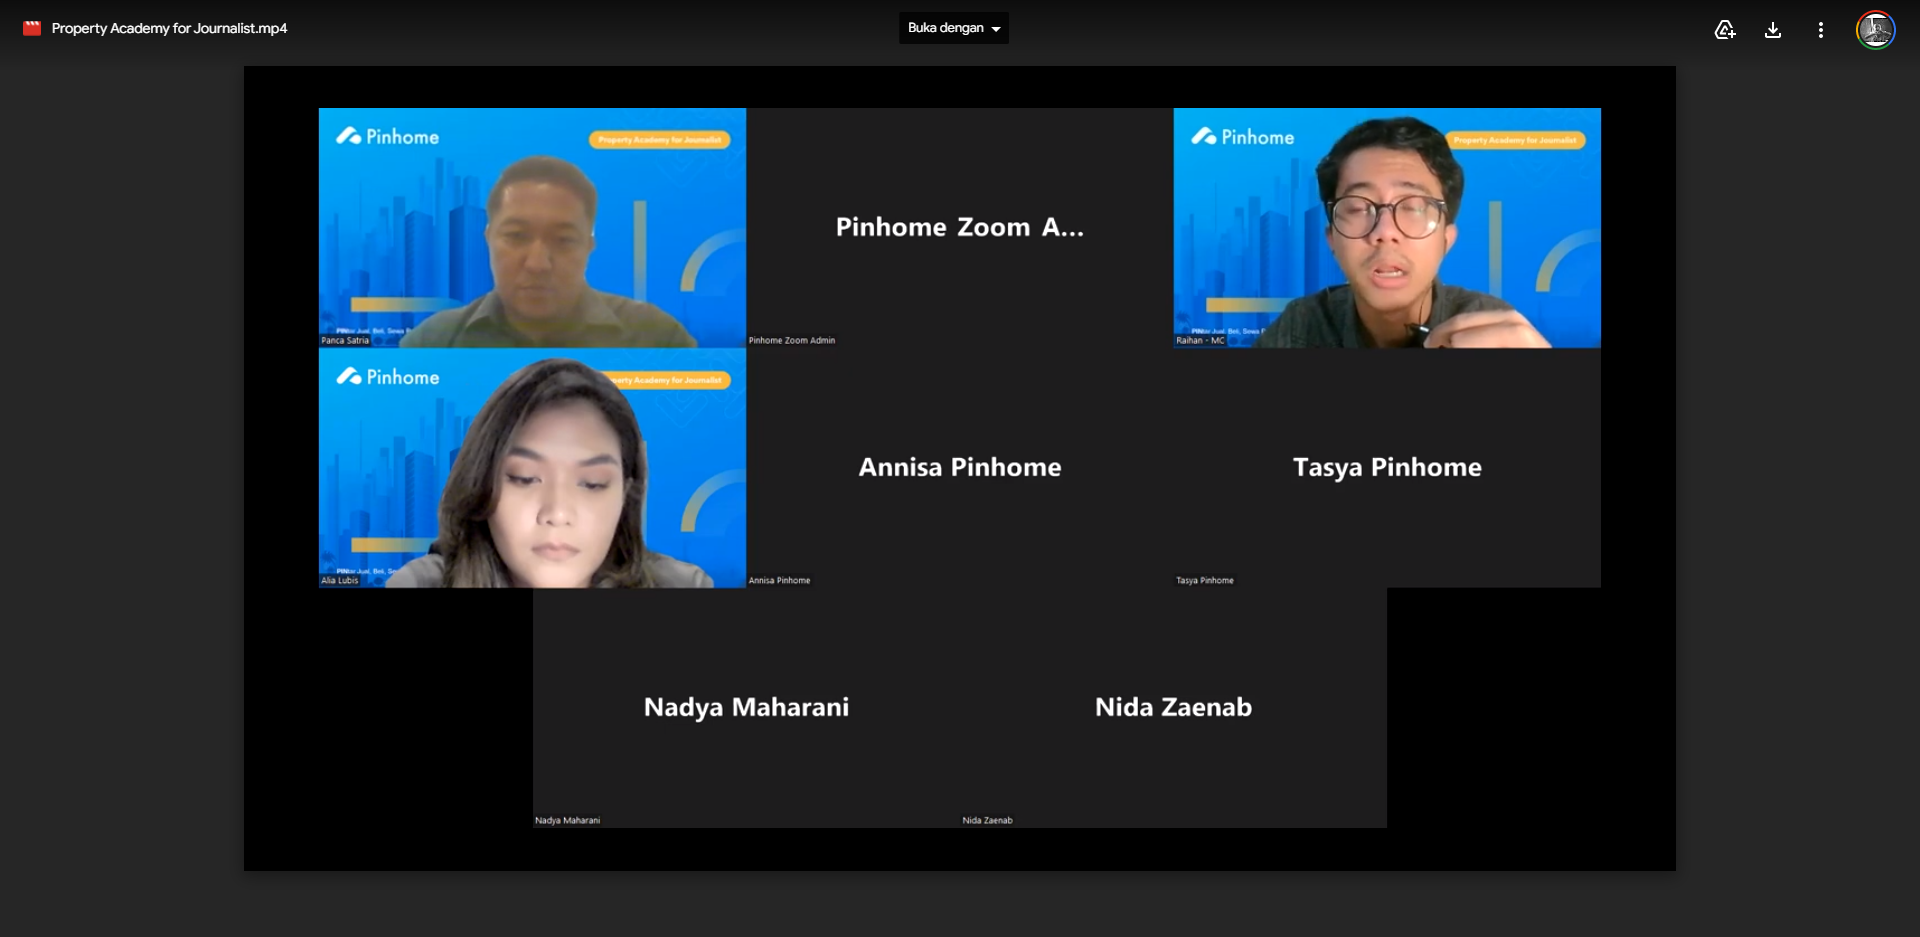Add file to Drive shortcut icon

(x=1725, y=30)
